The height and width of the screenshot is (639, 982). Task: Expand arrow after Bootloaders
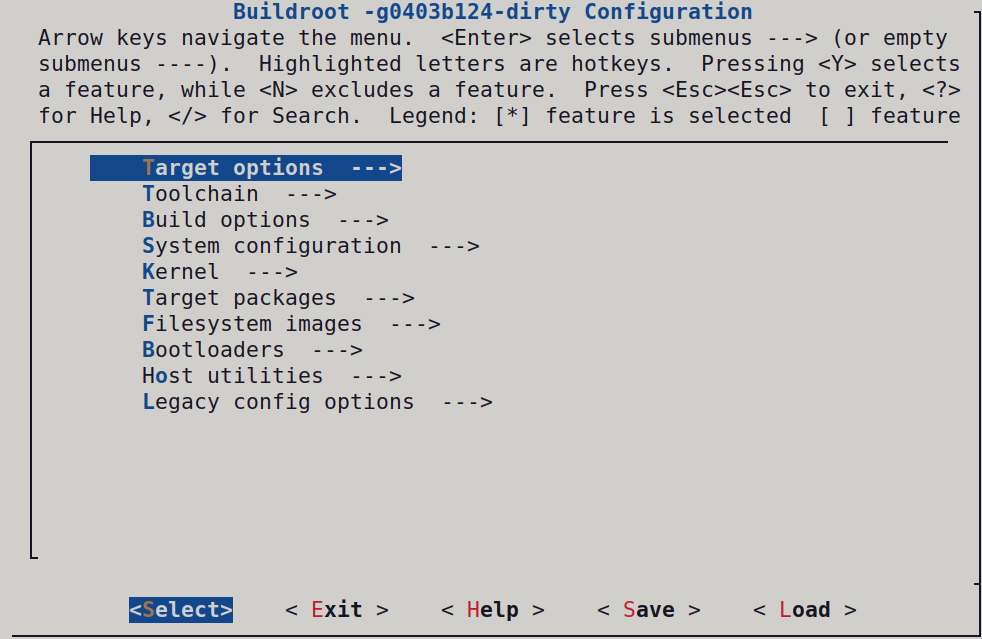(x=337, y=350)
